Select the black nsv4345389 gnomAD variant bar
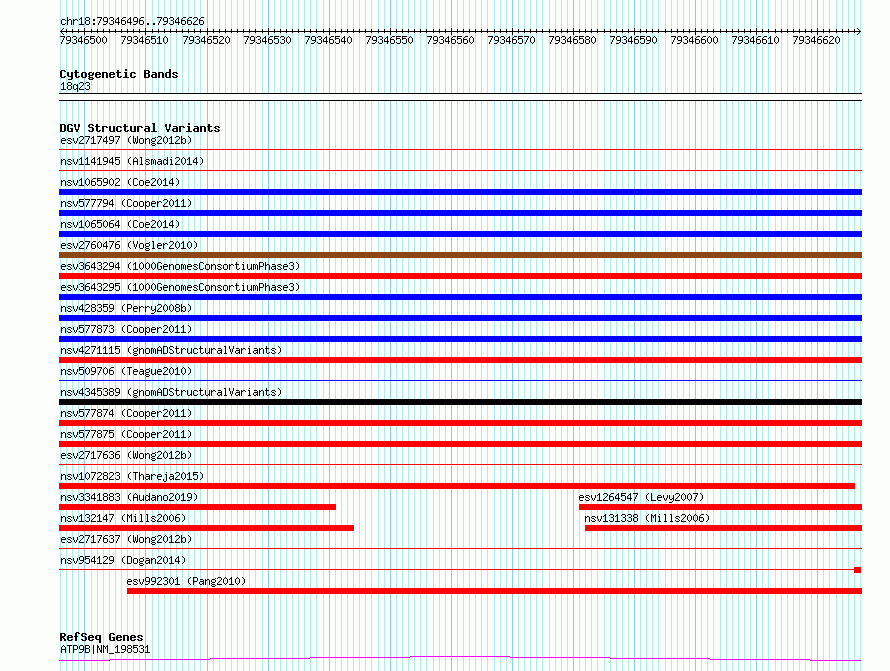The width and height of the screenshot is (890, 671). 460,402
